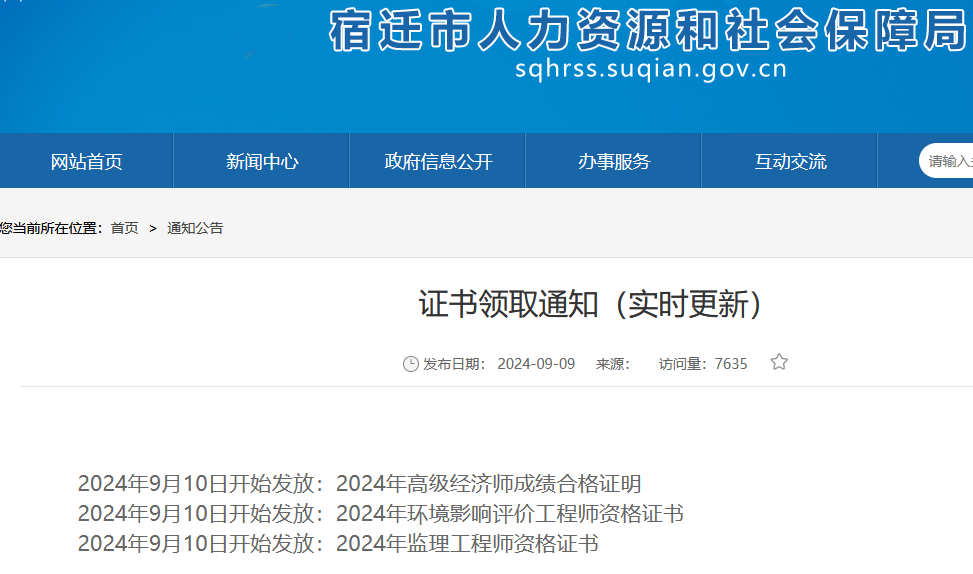Click the 环境影响评价工程师资格证书 notice line
This screenshot has height=574, width=973.
[381, 514]
